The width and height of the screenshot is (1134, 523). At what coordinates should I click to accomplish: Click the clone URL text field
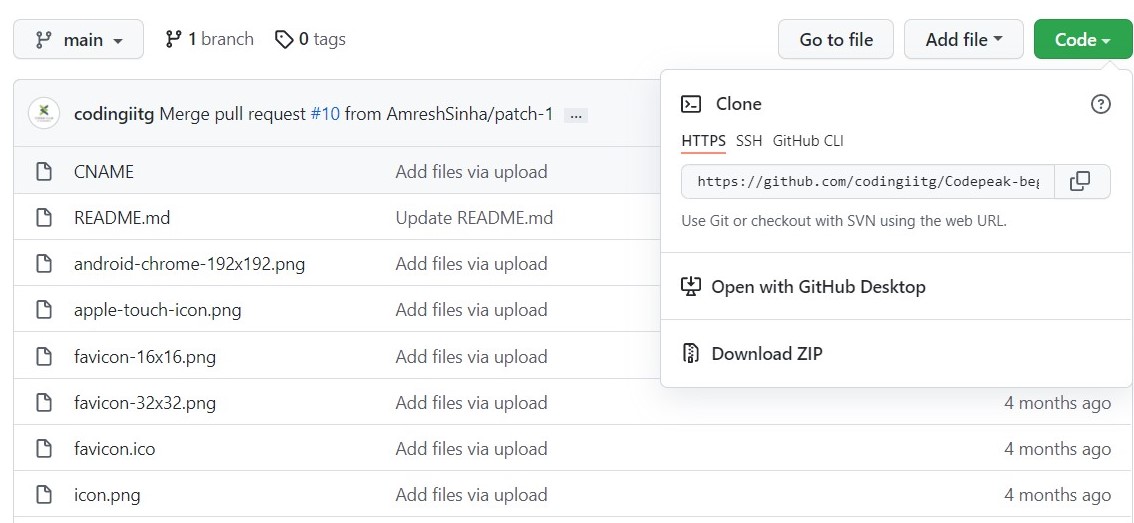(867, 182)
